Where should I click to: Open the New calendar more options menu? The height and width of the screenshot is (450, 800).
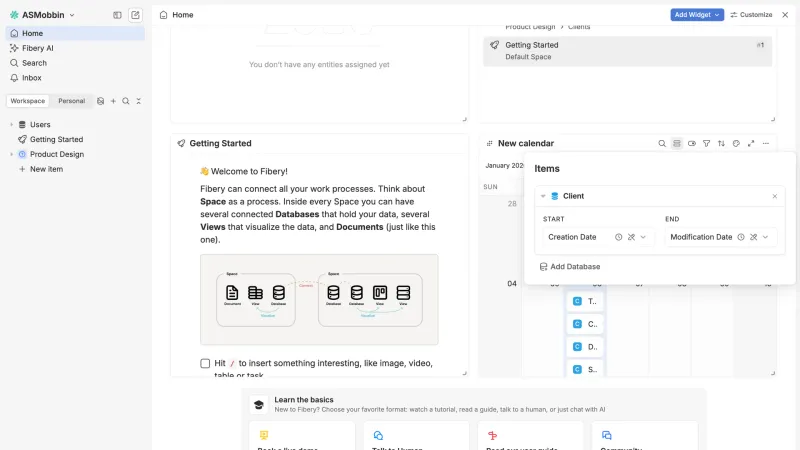[x=765, y=143]
